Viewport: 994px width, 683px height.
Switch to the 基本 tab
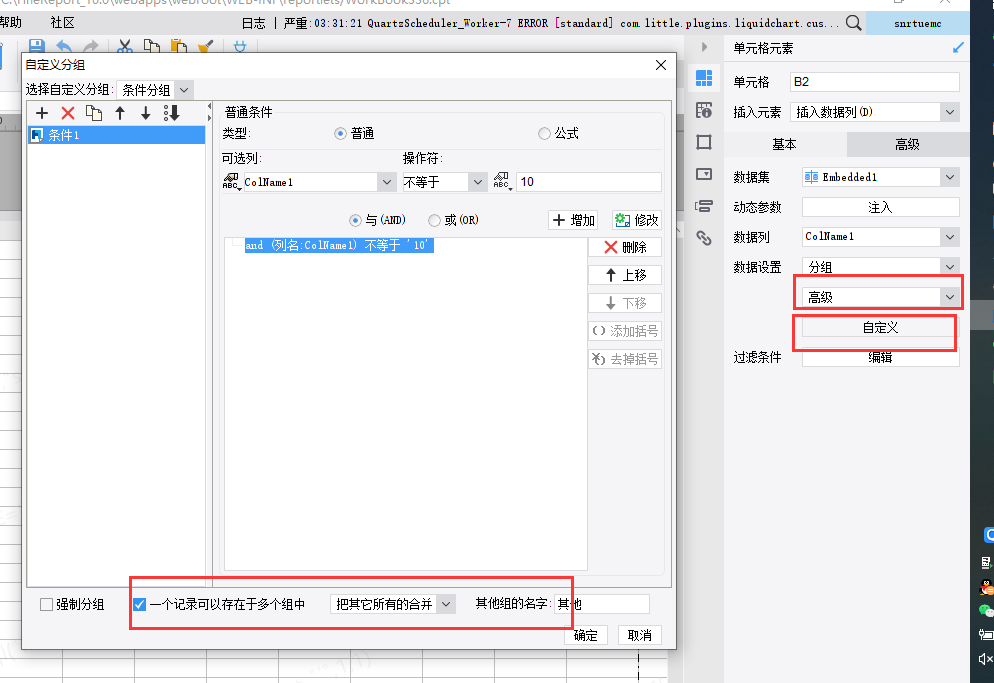(785, 145)
